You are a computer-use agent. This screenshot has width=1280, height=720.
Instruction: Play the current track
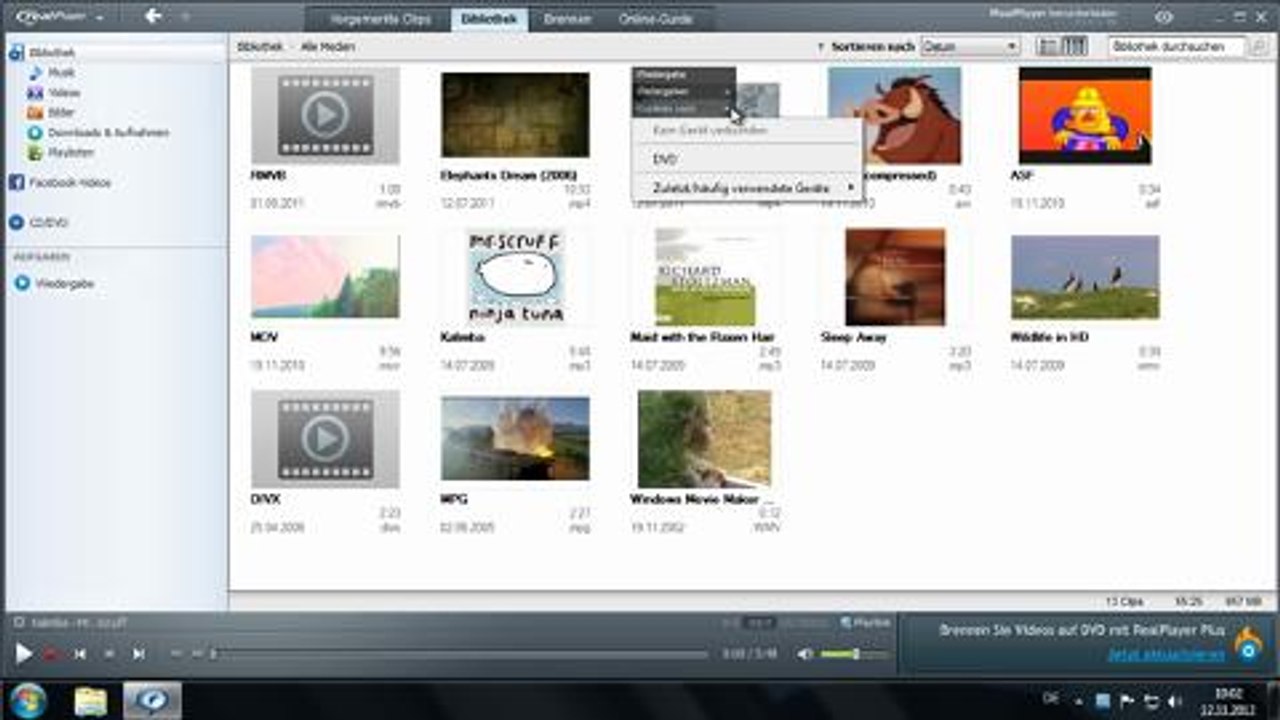click(x=23, y=654)
